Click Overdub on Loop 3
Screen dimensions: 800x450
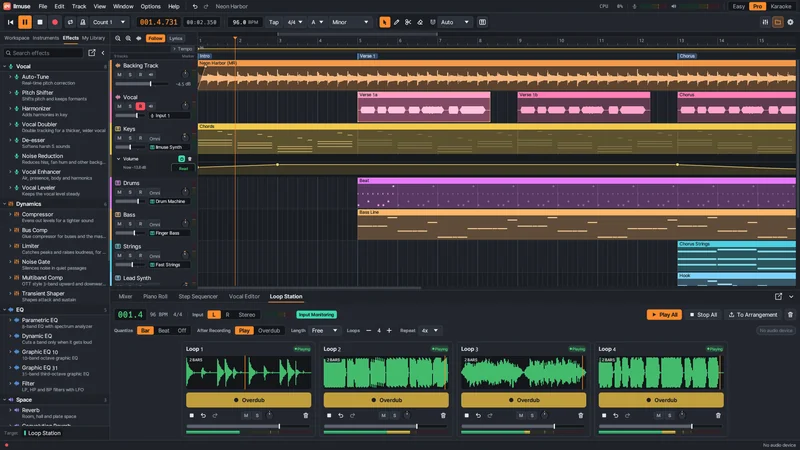(523, 400)
